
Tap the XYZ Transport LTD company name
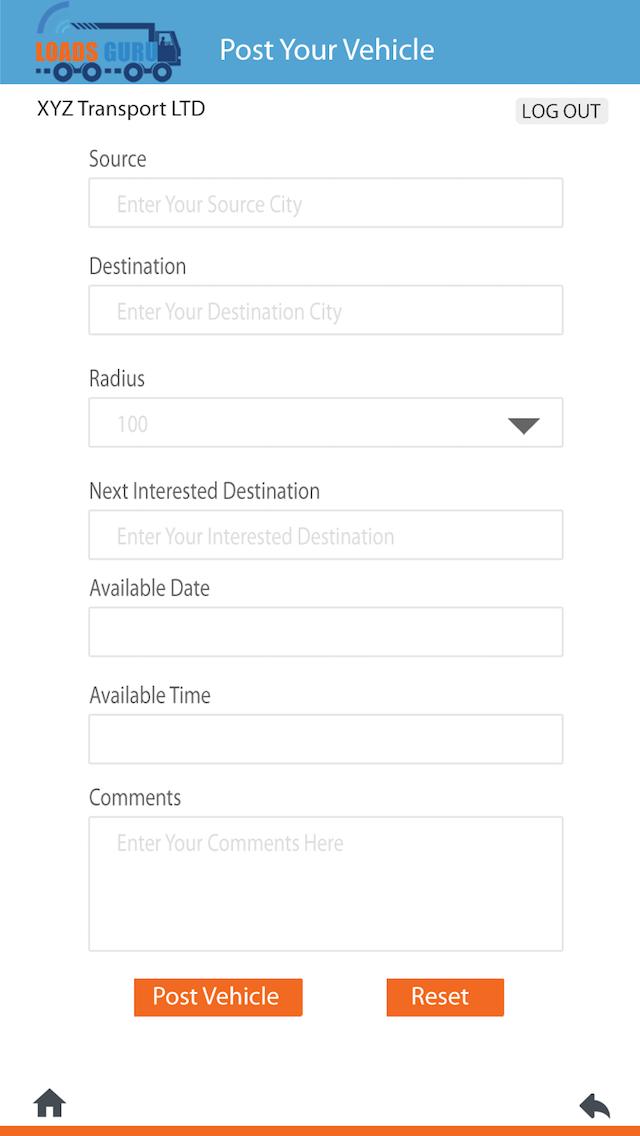pyautogui.click(x=121, y=109)
